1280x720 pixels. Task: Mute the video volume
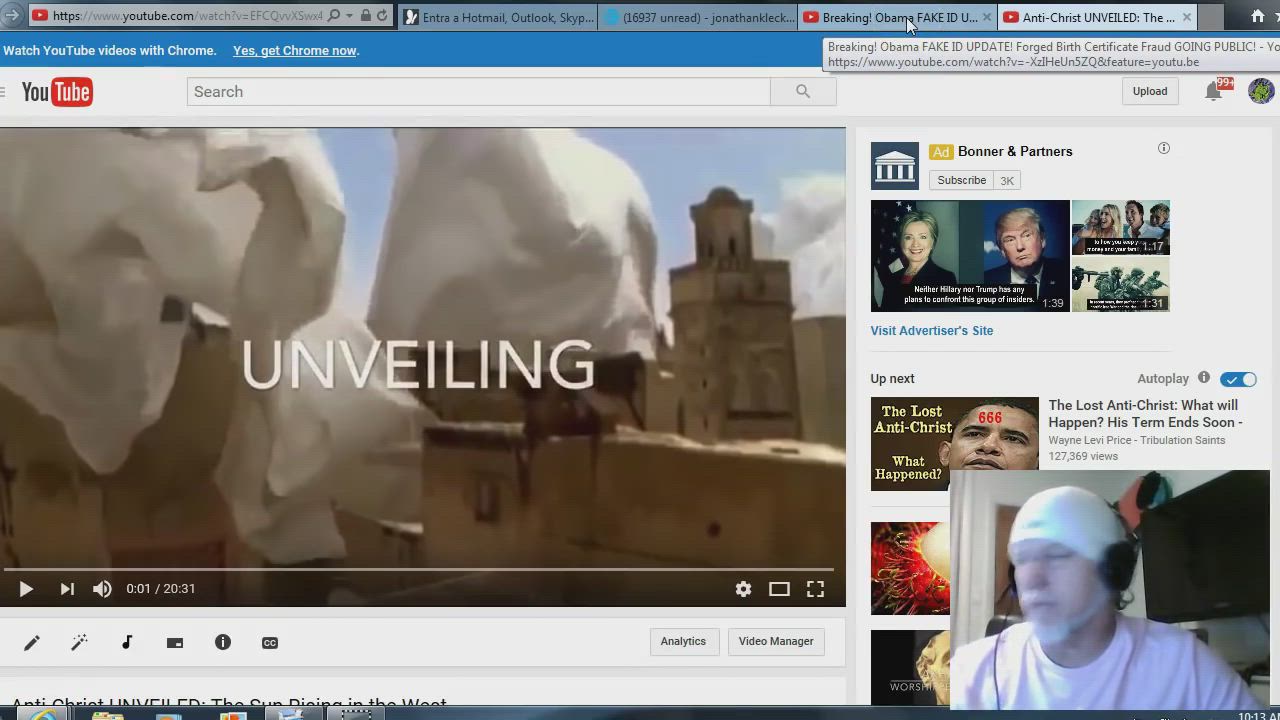pyautogui.click(x=102, y=589)
